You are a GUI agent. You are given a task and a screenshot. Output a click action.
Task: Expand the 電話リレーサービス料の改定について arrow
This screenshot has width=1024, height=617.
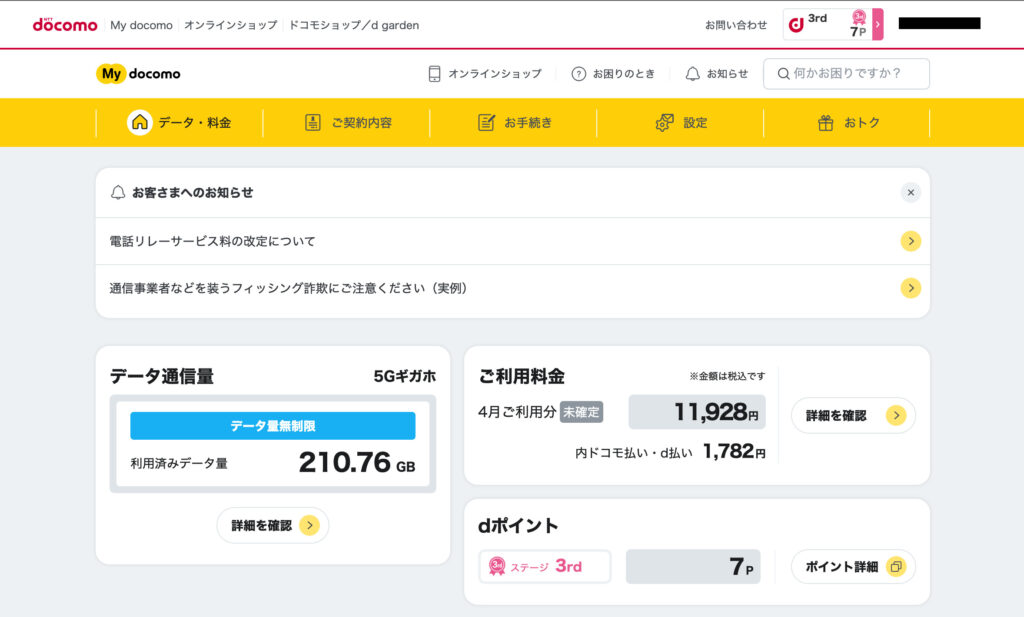pyautogui.click(x=910, y=241)
